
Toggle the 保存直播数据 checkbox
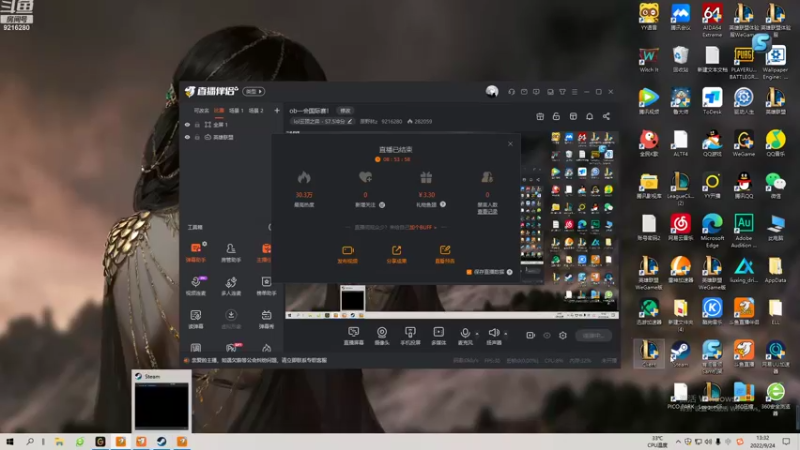click(x=469, y=272)
